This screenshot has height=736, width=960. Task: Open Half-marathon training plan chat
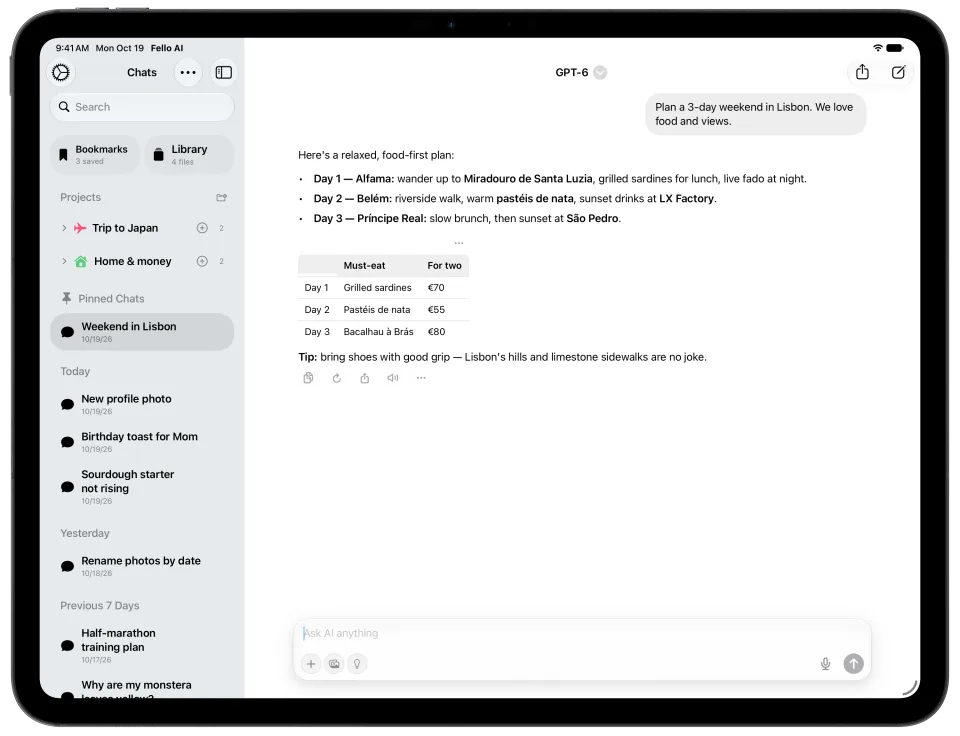pos(142,645)
